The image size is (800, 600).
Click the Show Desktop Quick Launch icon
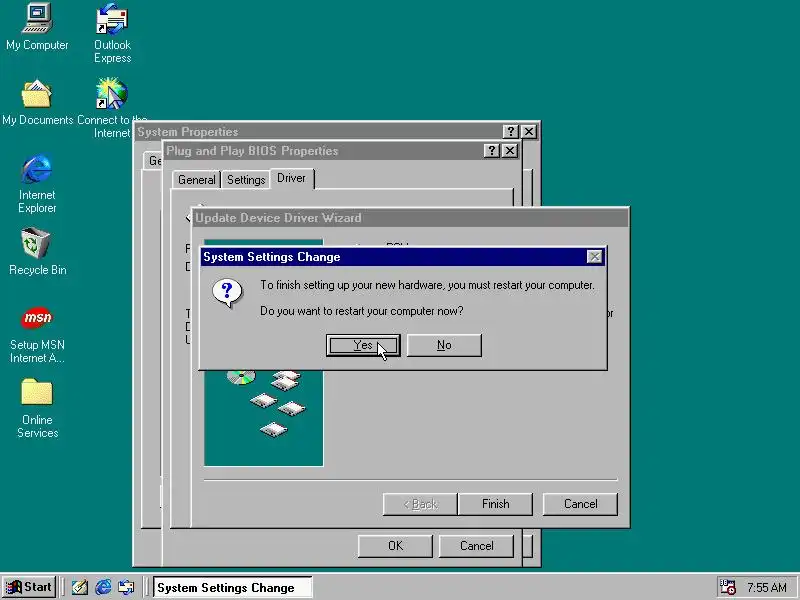click(80, 587)
